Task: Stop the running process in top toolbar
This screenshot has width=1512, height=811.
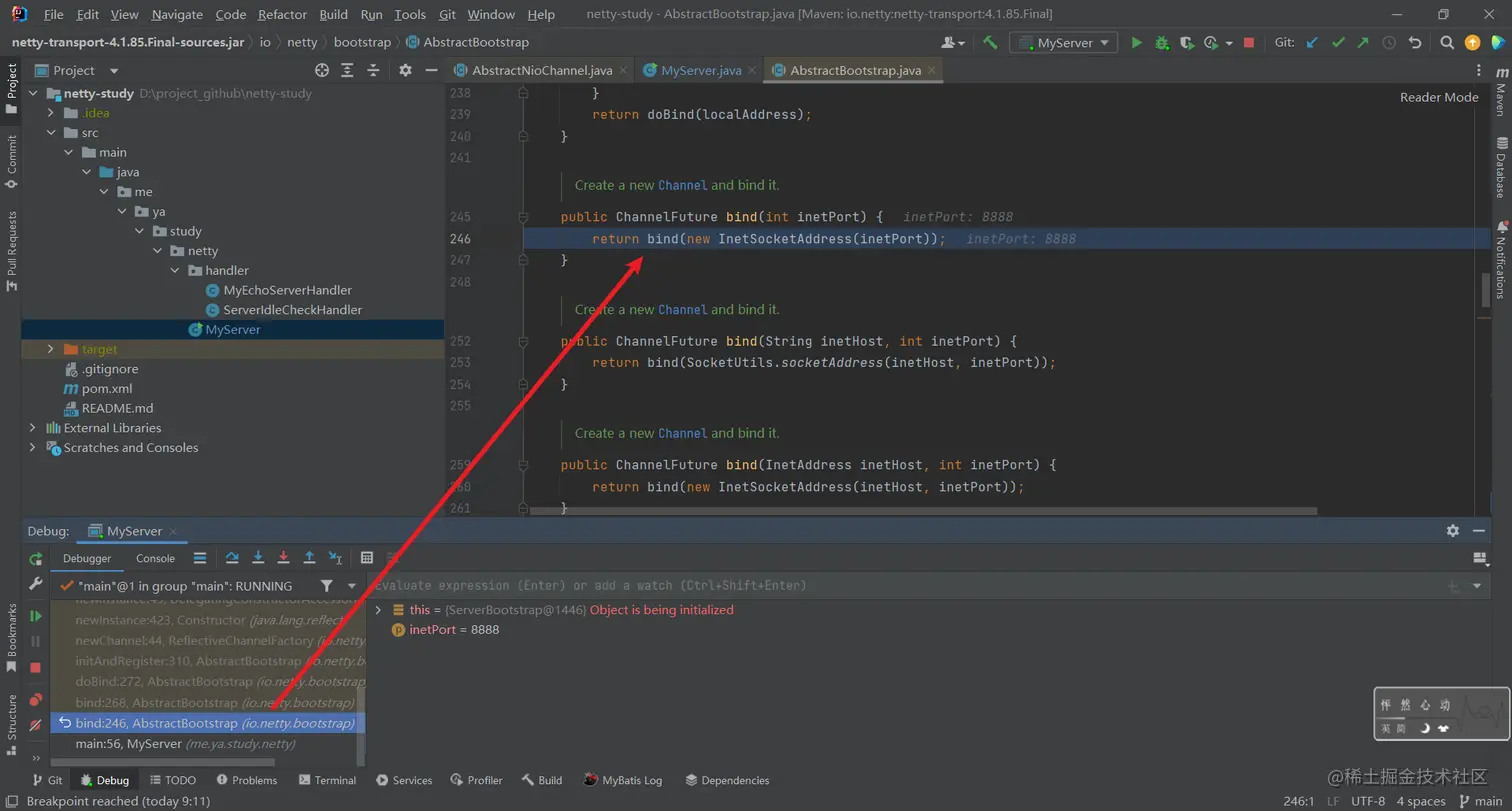Action: click(1249, 43)
